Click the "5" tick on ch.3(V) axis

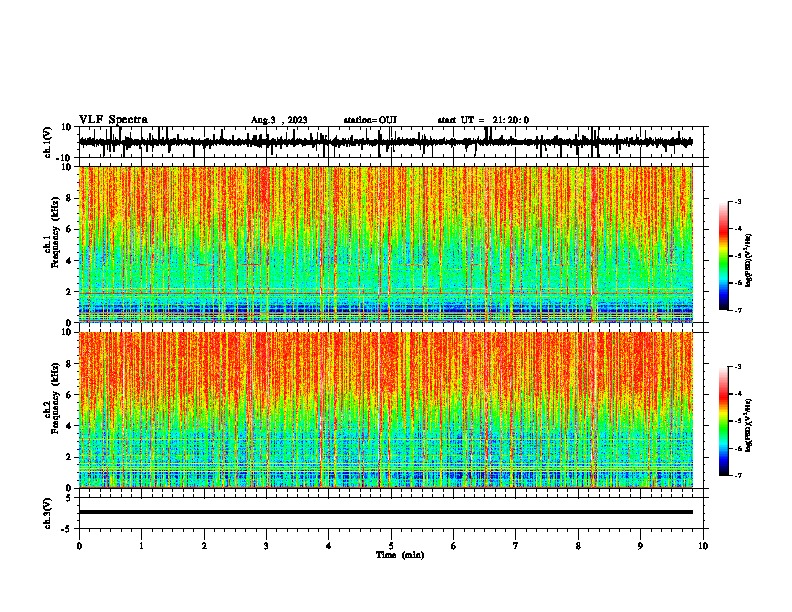click(69, 497)
